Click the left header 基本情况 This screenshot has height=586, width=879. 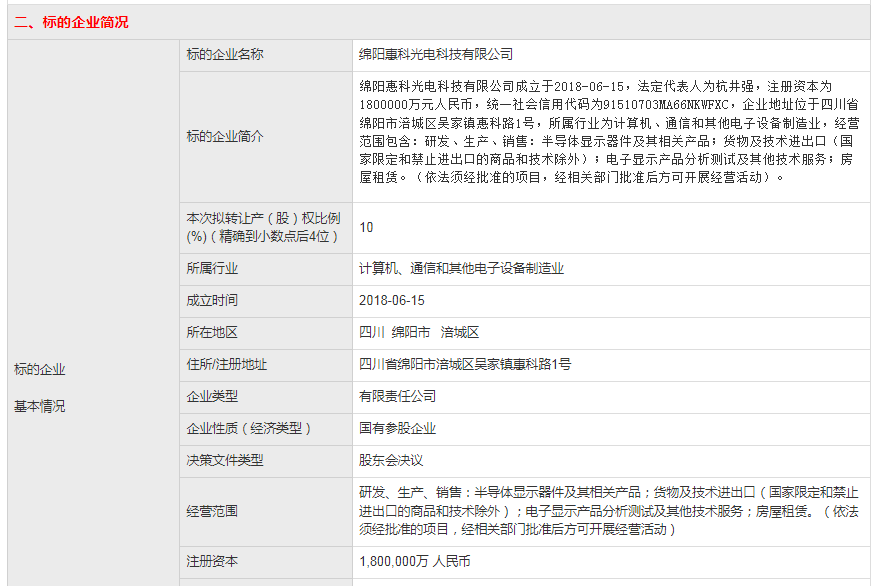(x=39, y=407)
